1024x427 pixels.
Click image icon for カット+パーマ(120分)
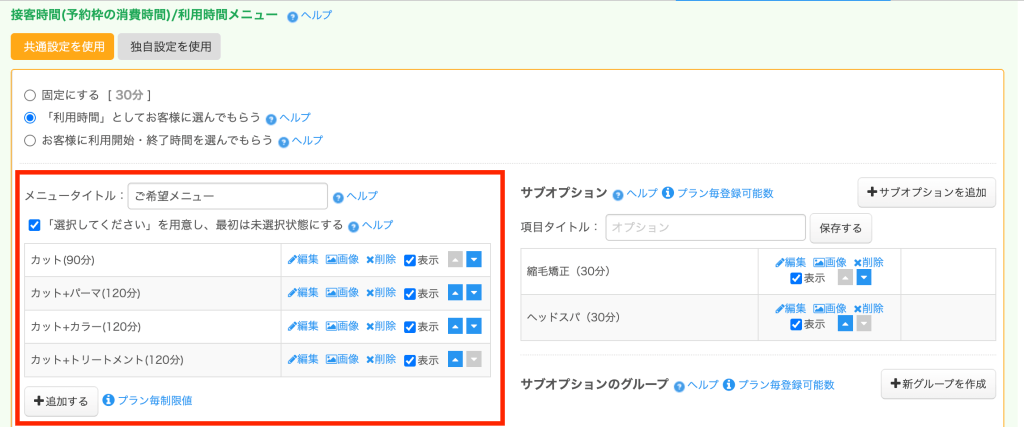pyautogui.click(x=342, y=293)
